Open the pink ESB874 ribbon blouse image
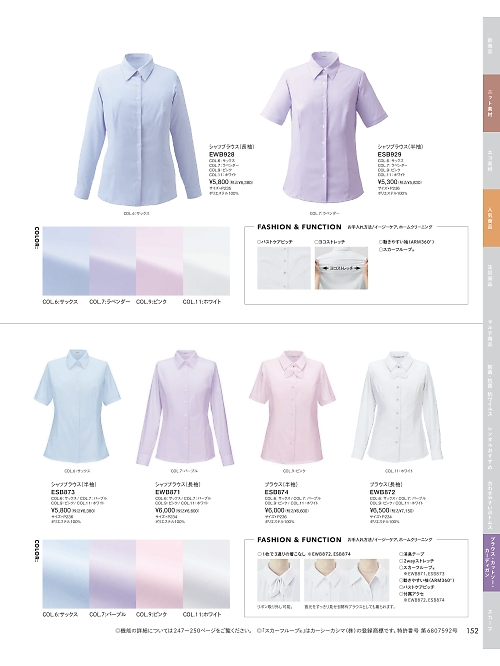 292,406
